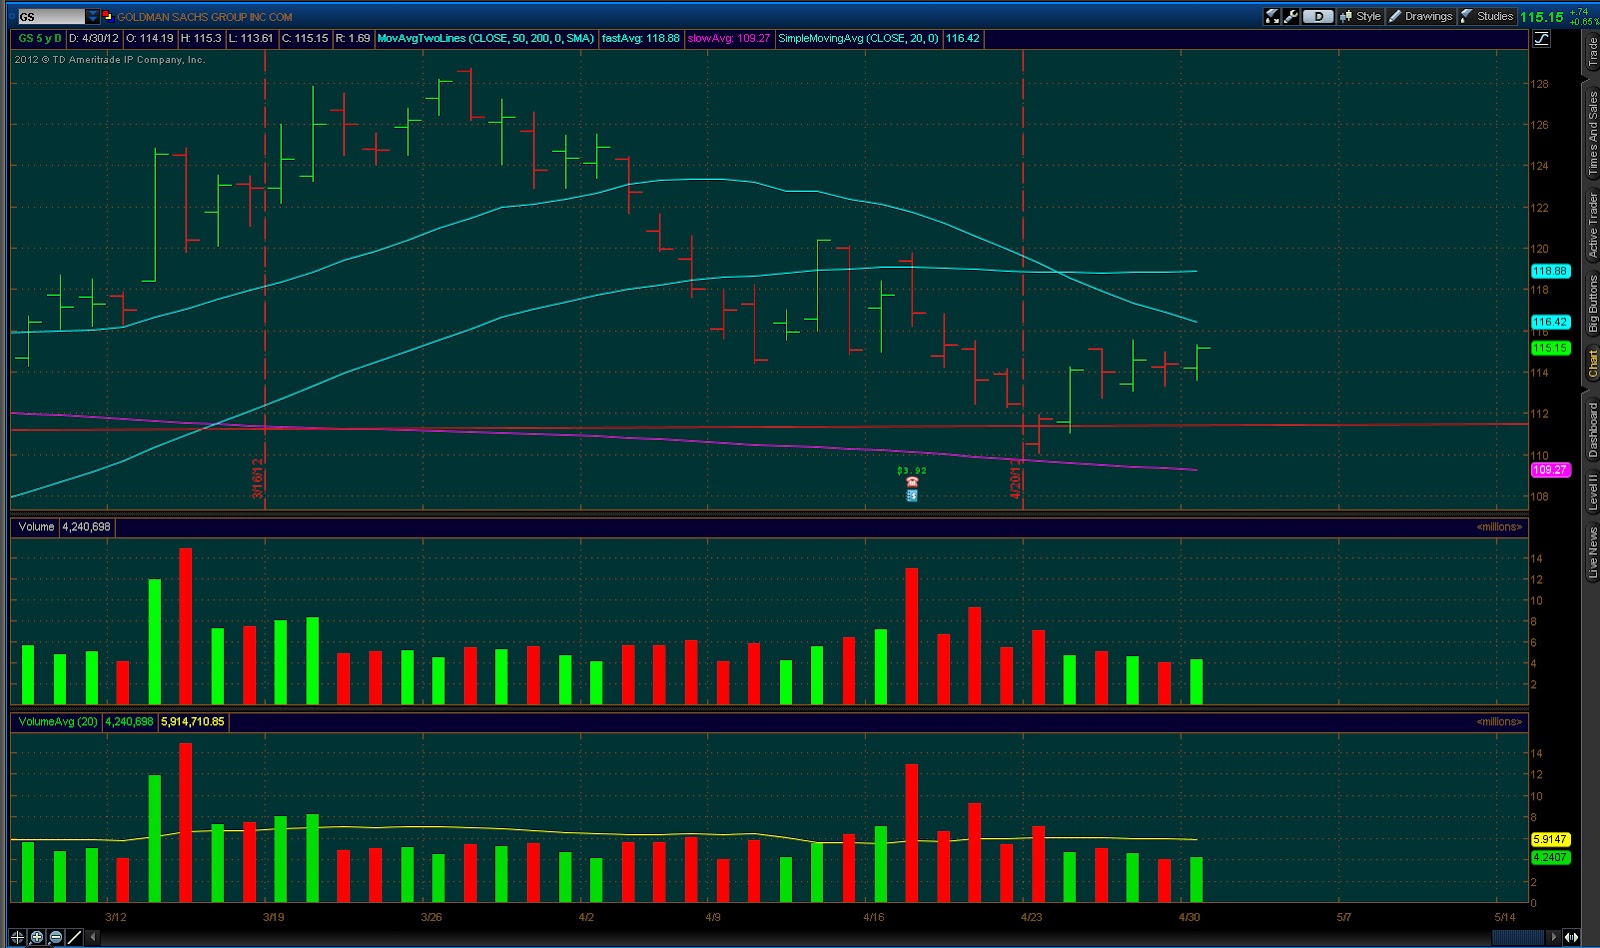Click the quick study flask icon
Image resolution: width=1600 pixels, height=948 pixels.
pyautogui.click(x=1272, y=16)
